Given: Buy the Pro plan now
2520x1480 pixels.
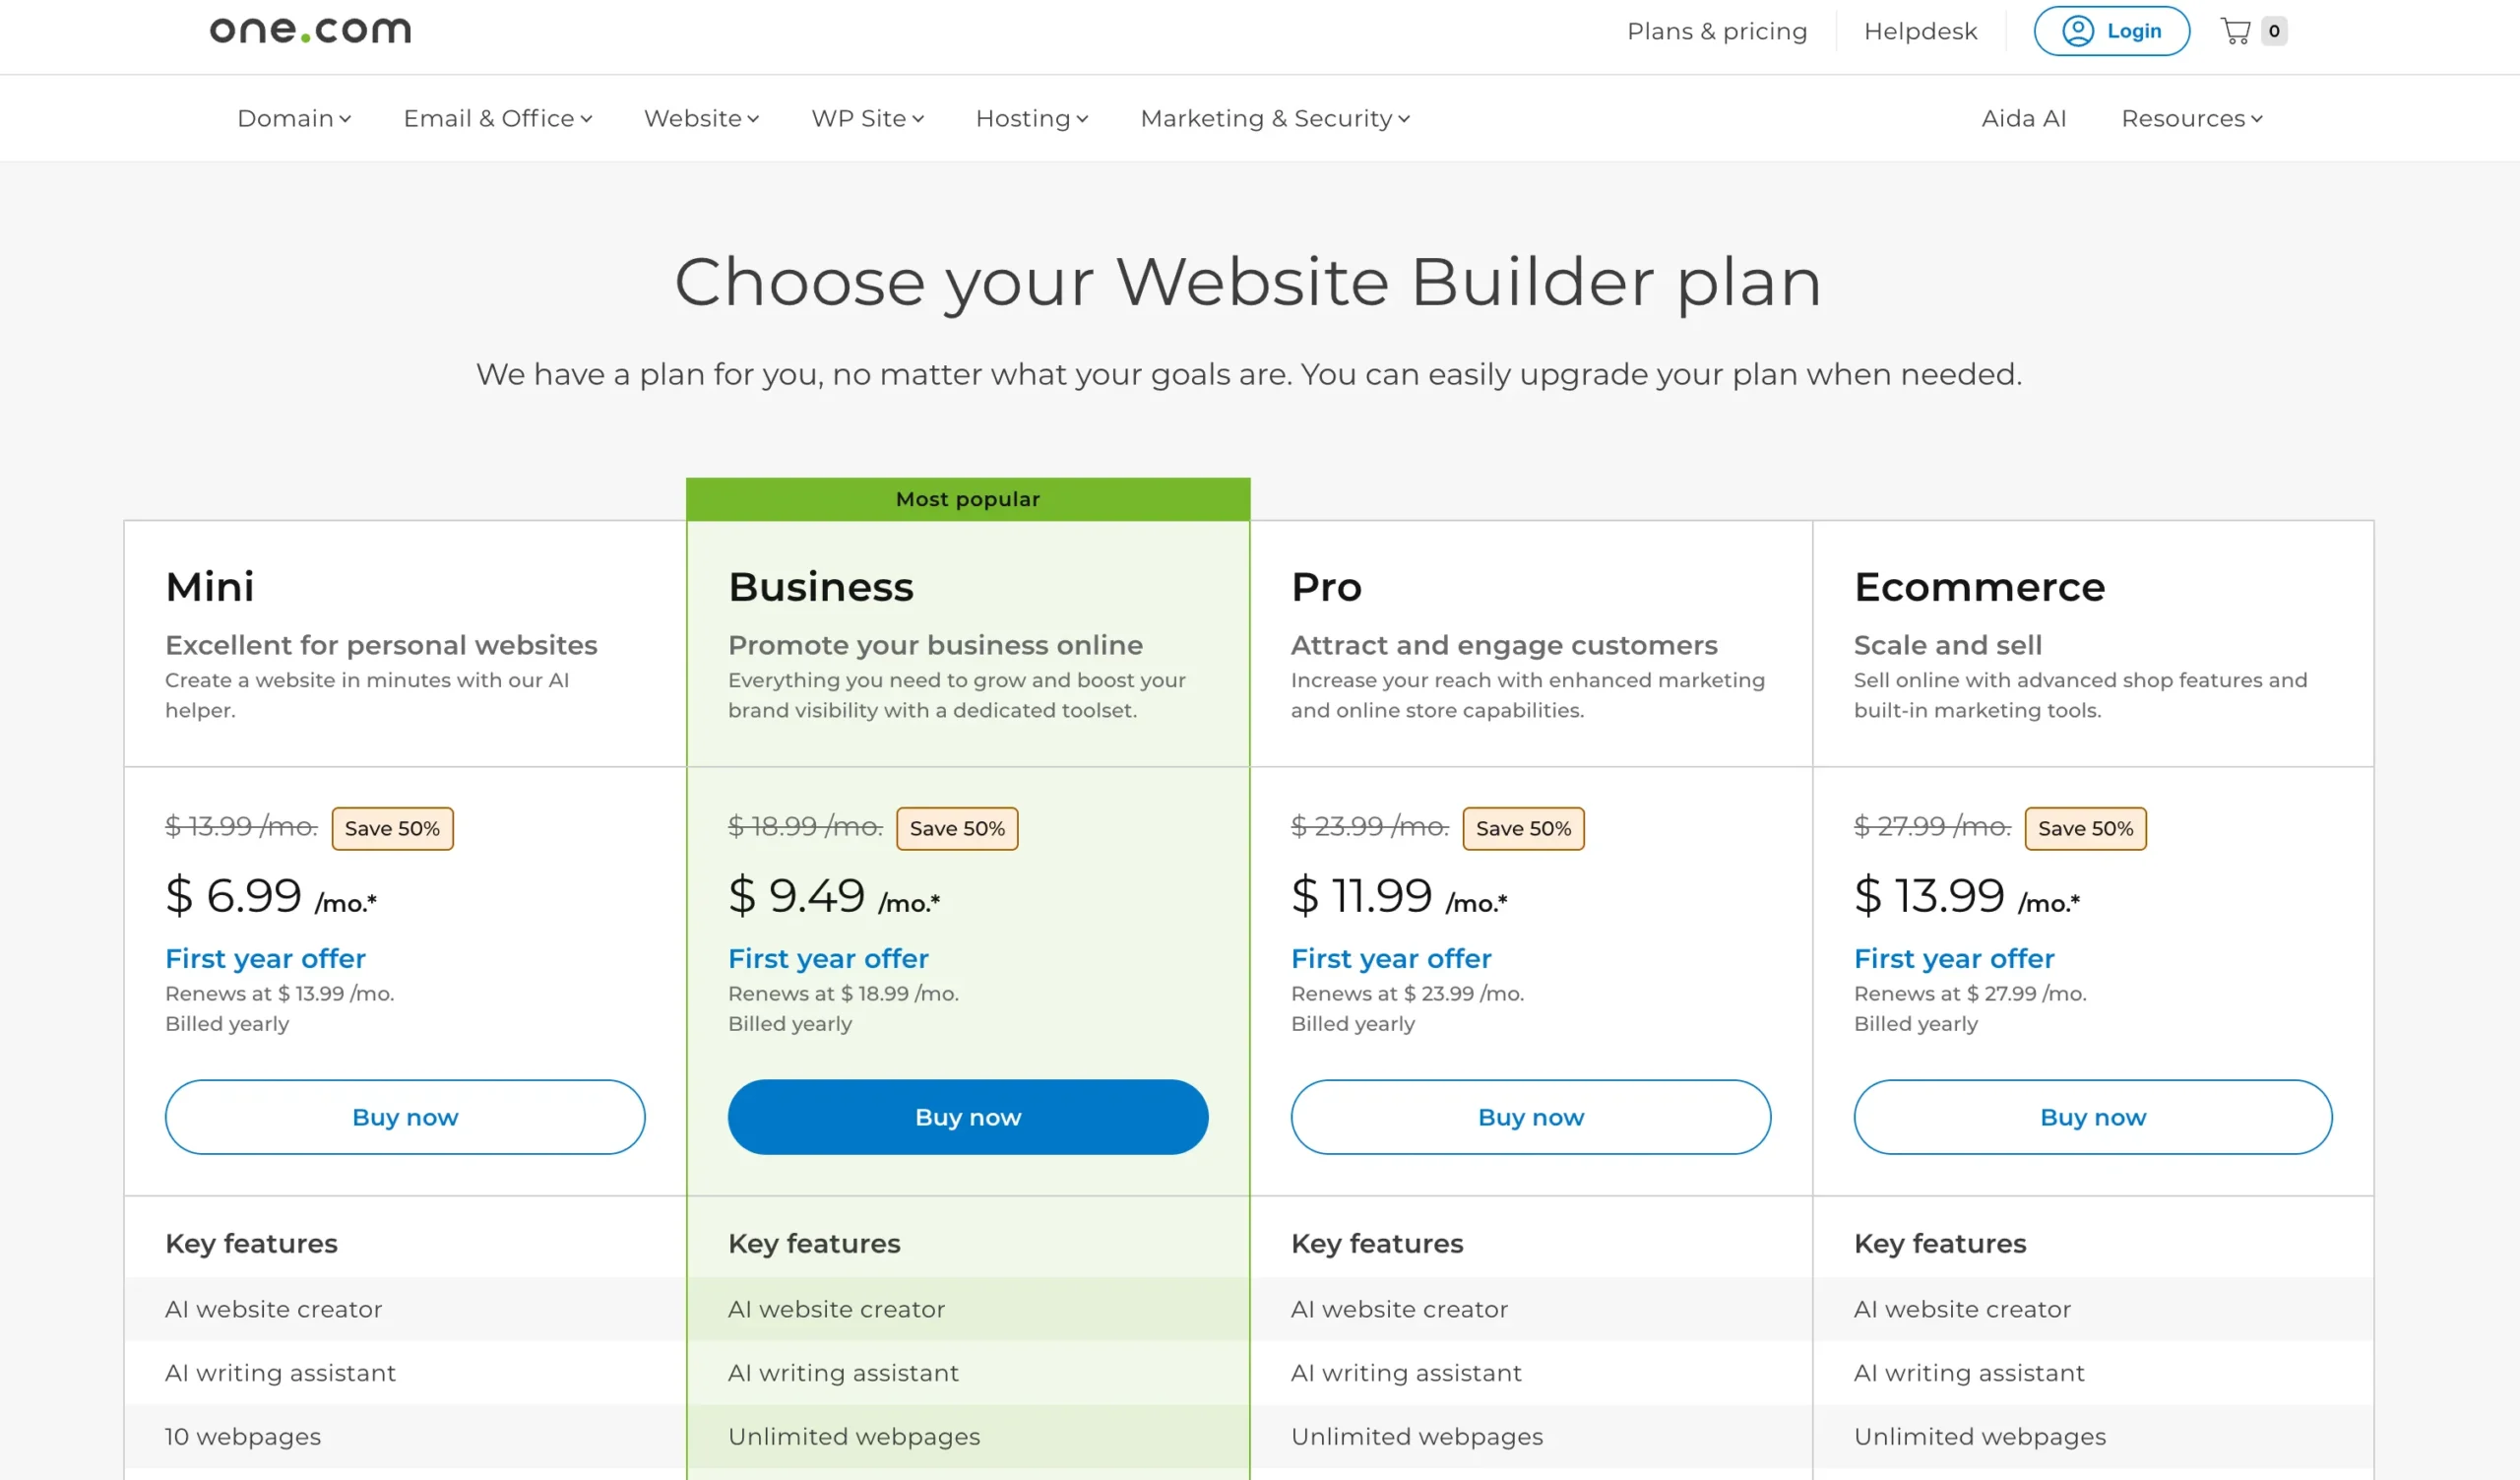Looking at the screenshot, I should tap(1530, 1117).
